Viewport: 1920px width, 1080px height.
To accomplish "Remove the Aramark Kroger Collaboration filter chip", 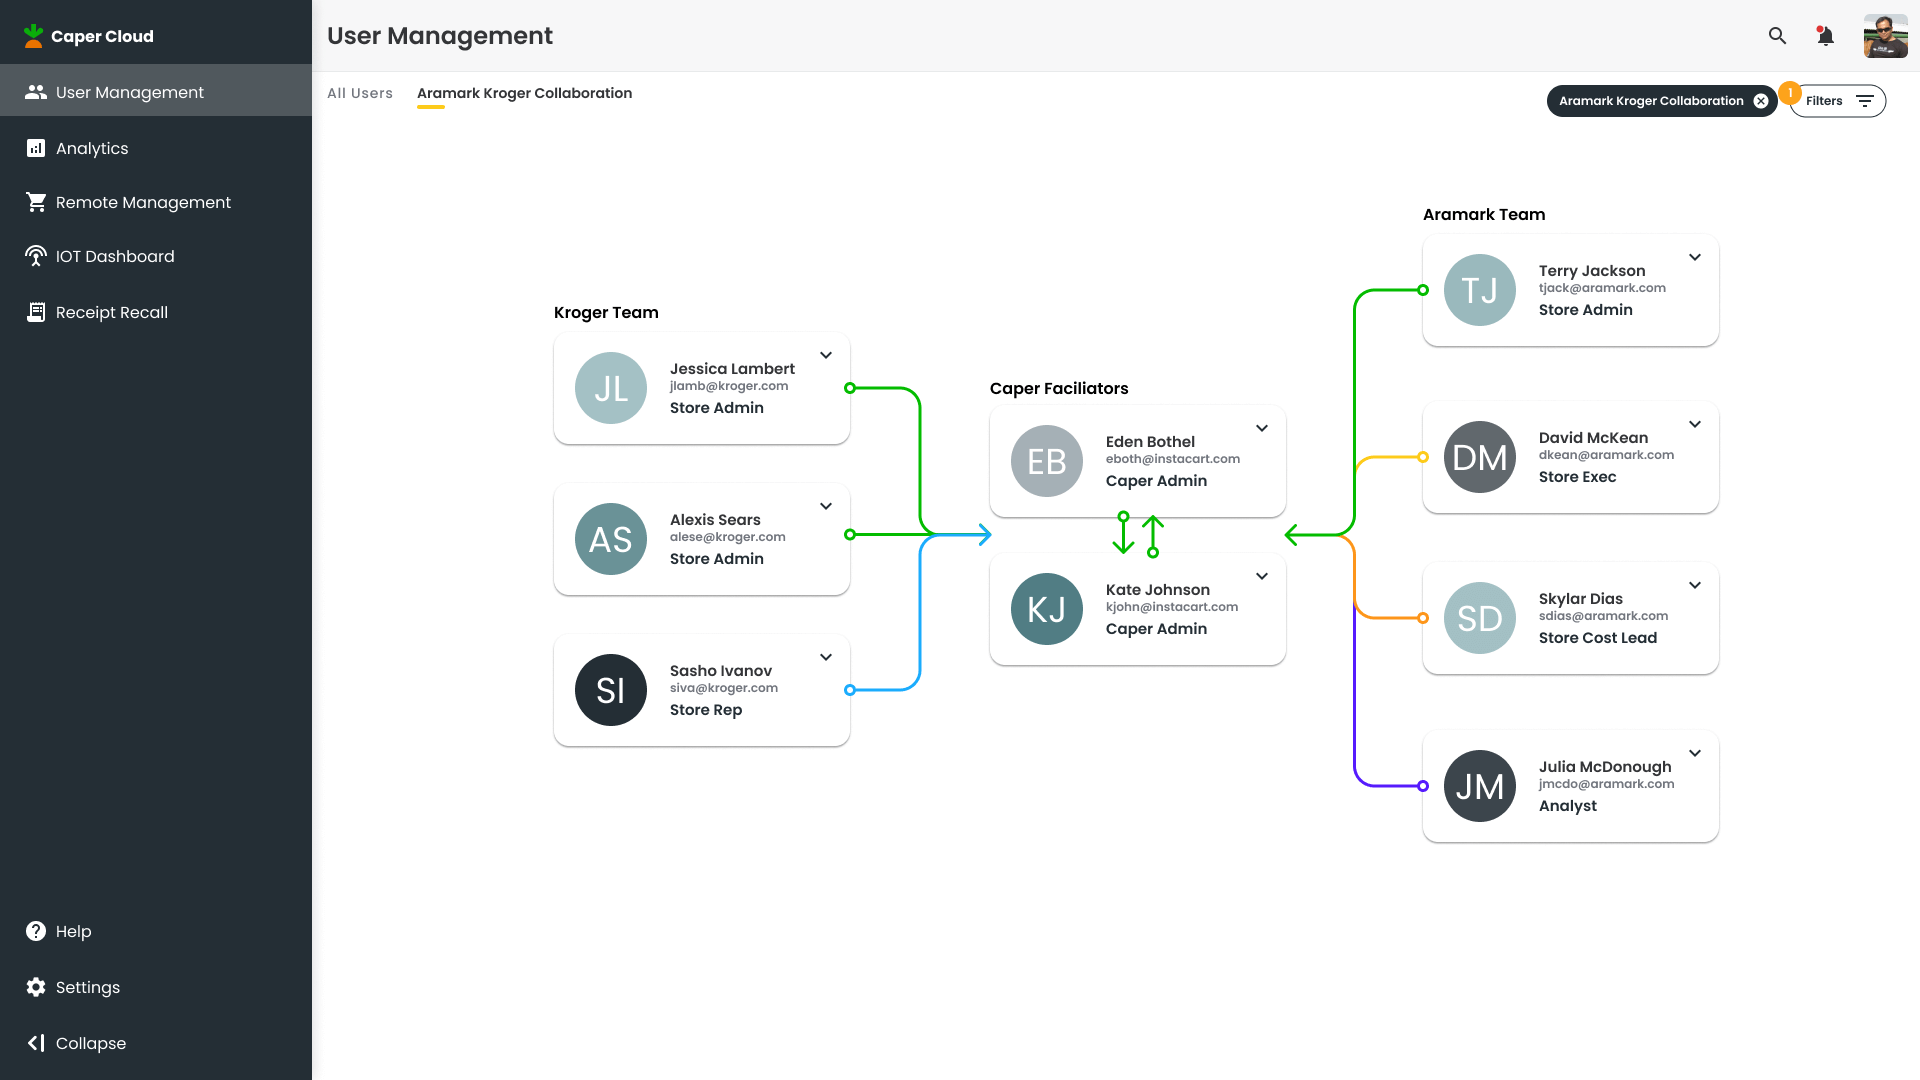I will click(x=1761, y=101).
